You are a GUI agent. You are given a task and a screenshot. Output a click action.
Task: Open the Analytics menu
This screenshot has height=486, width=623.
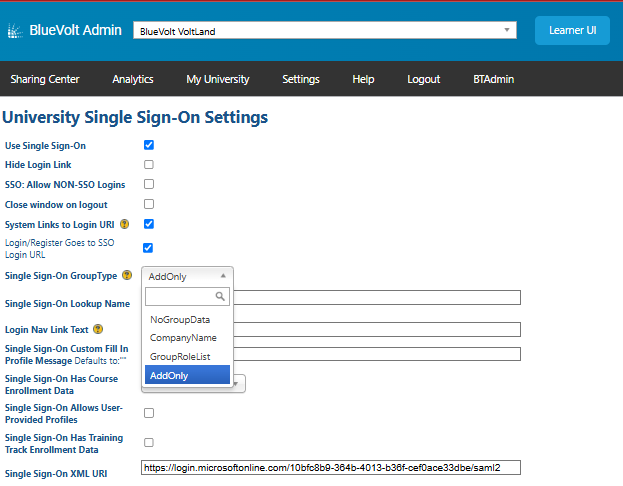[x=133, y=79]
